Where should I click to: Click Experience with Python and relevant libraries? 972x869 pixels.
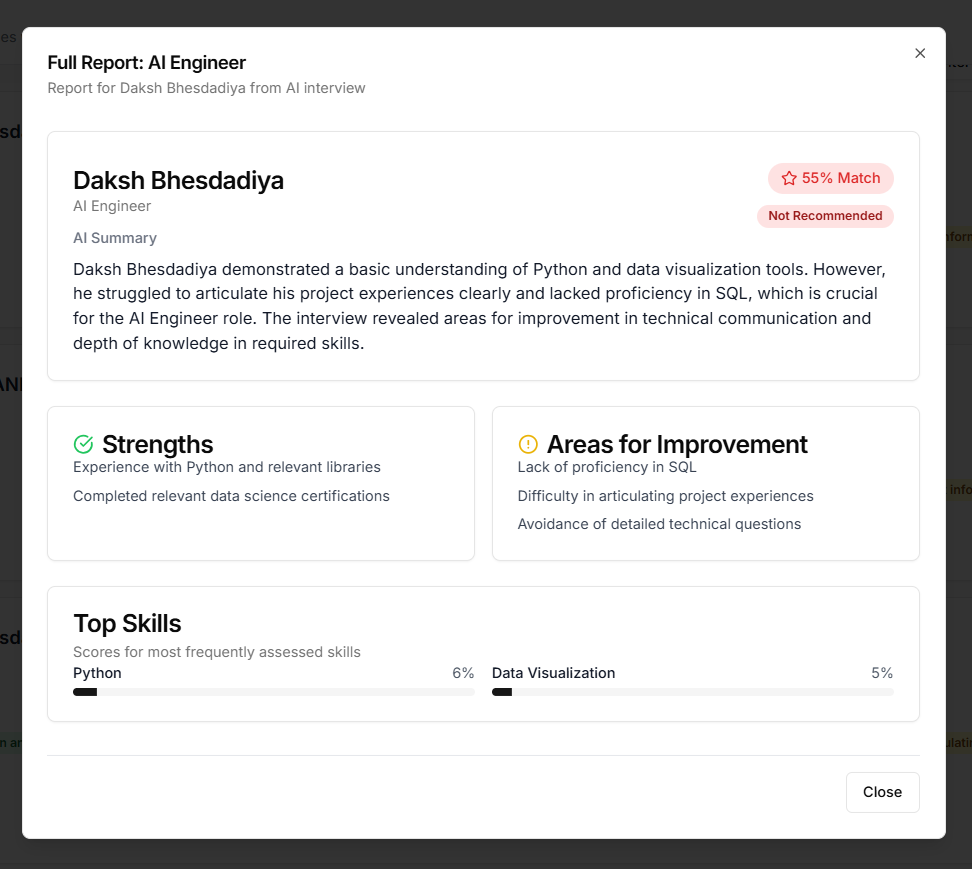[227, 467]
